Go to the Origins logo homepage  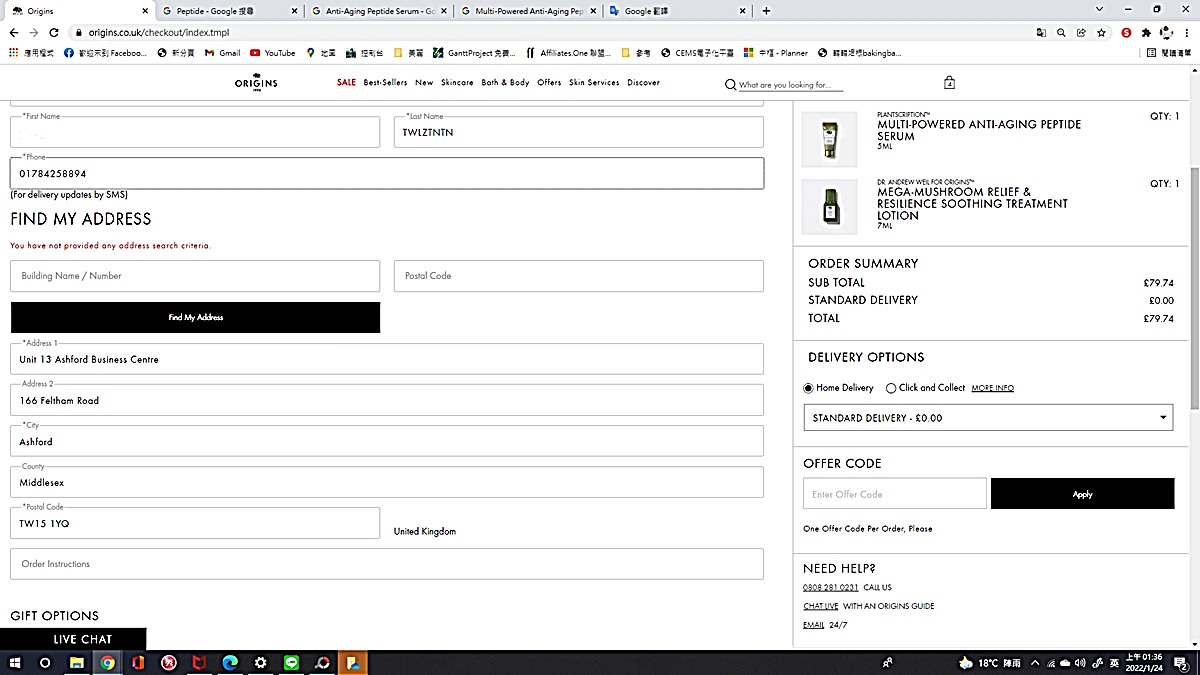(256, 83)
